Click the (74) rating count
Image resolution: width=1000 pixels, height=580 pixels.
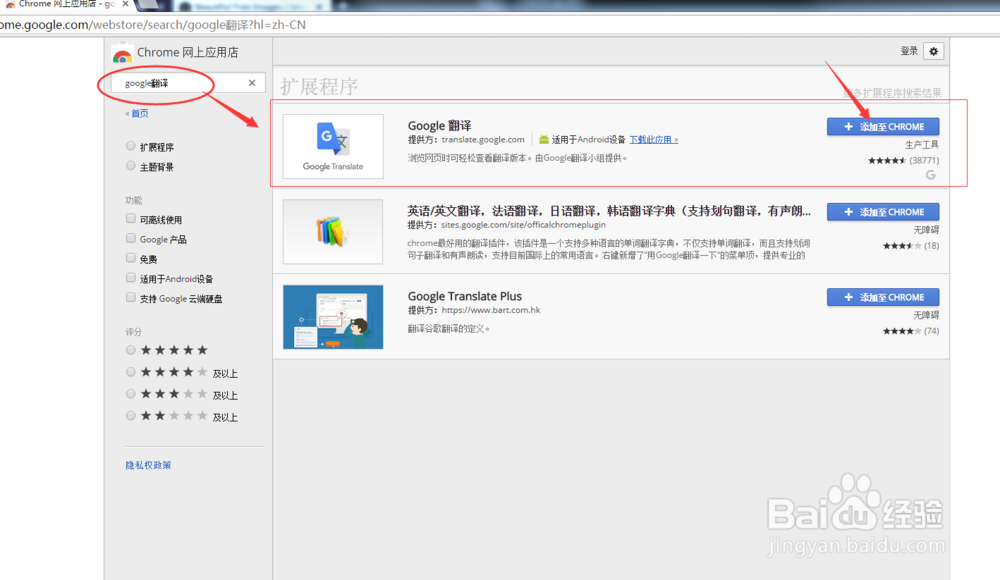pos(931,331)
